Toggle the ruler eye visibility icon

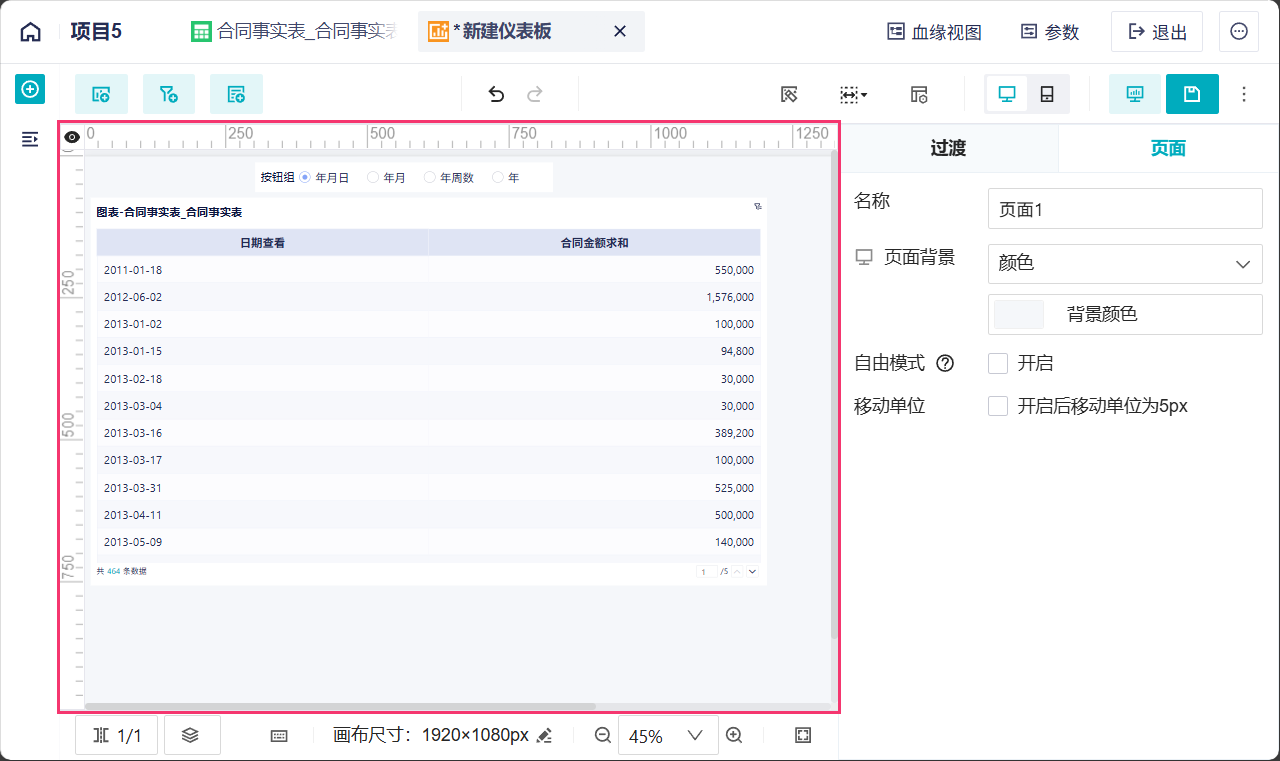point(72,137)
